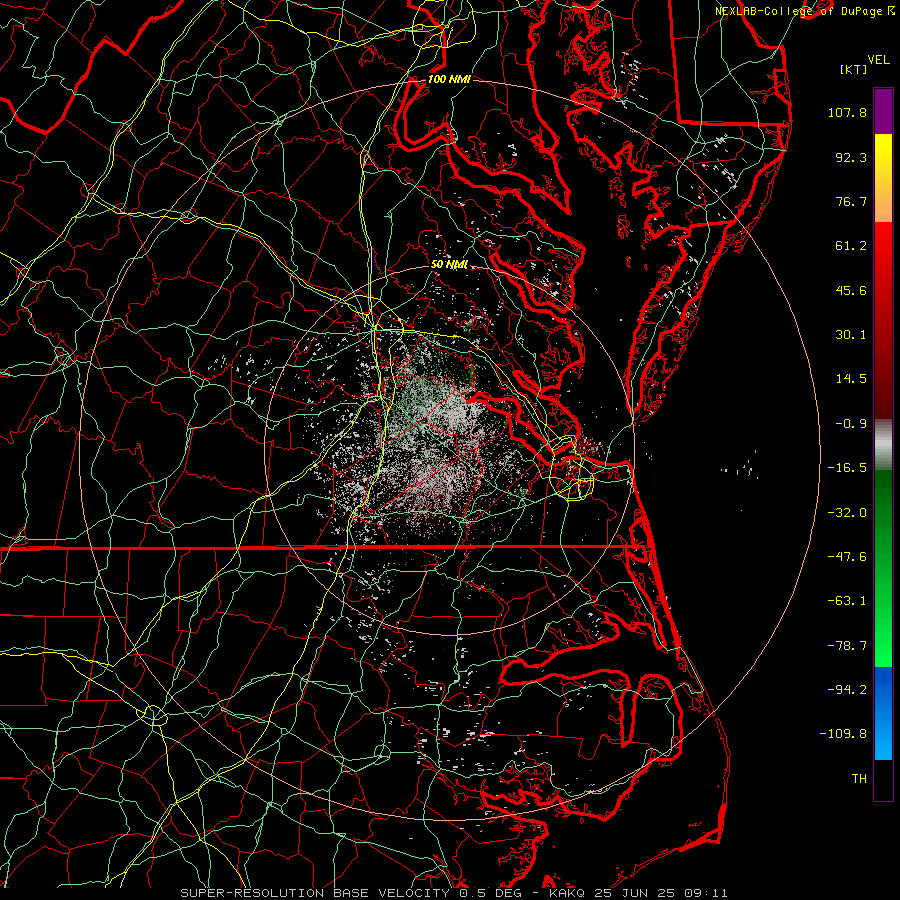Viewport: 900px width, 900px height.
Task: Click the -47.6 velocity scale value
Action: click(847, 557)
